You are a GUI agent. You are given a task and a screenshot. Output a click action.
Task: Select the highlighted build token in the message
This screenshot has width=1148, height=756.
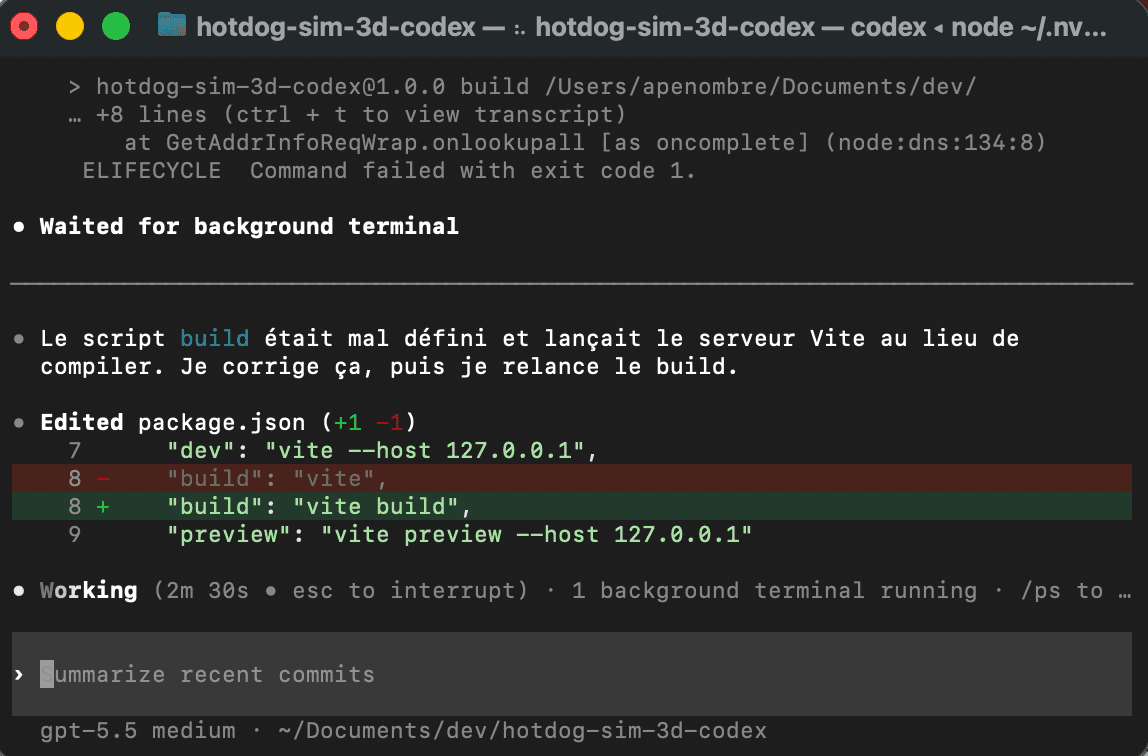tap(214, 338)
